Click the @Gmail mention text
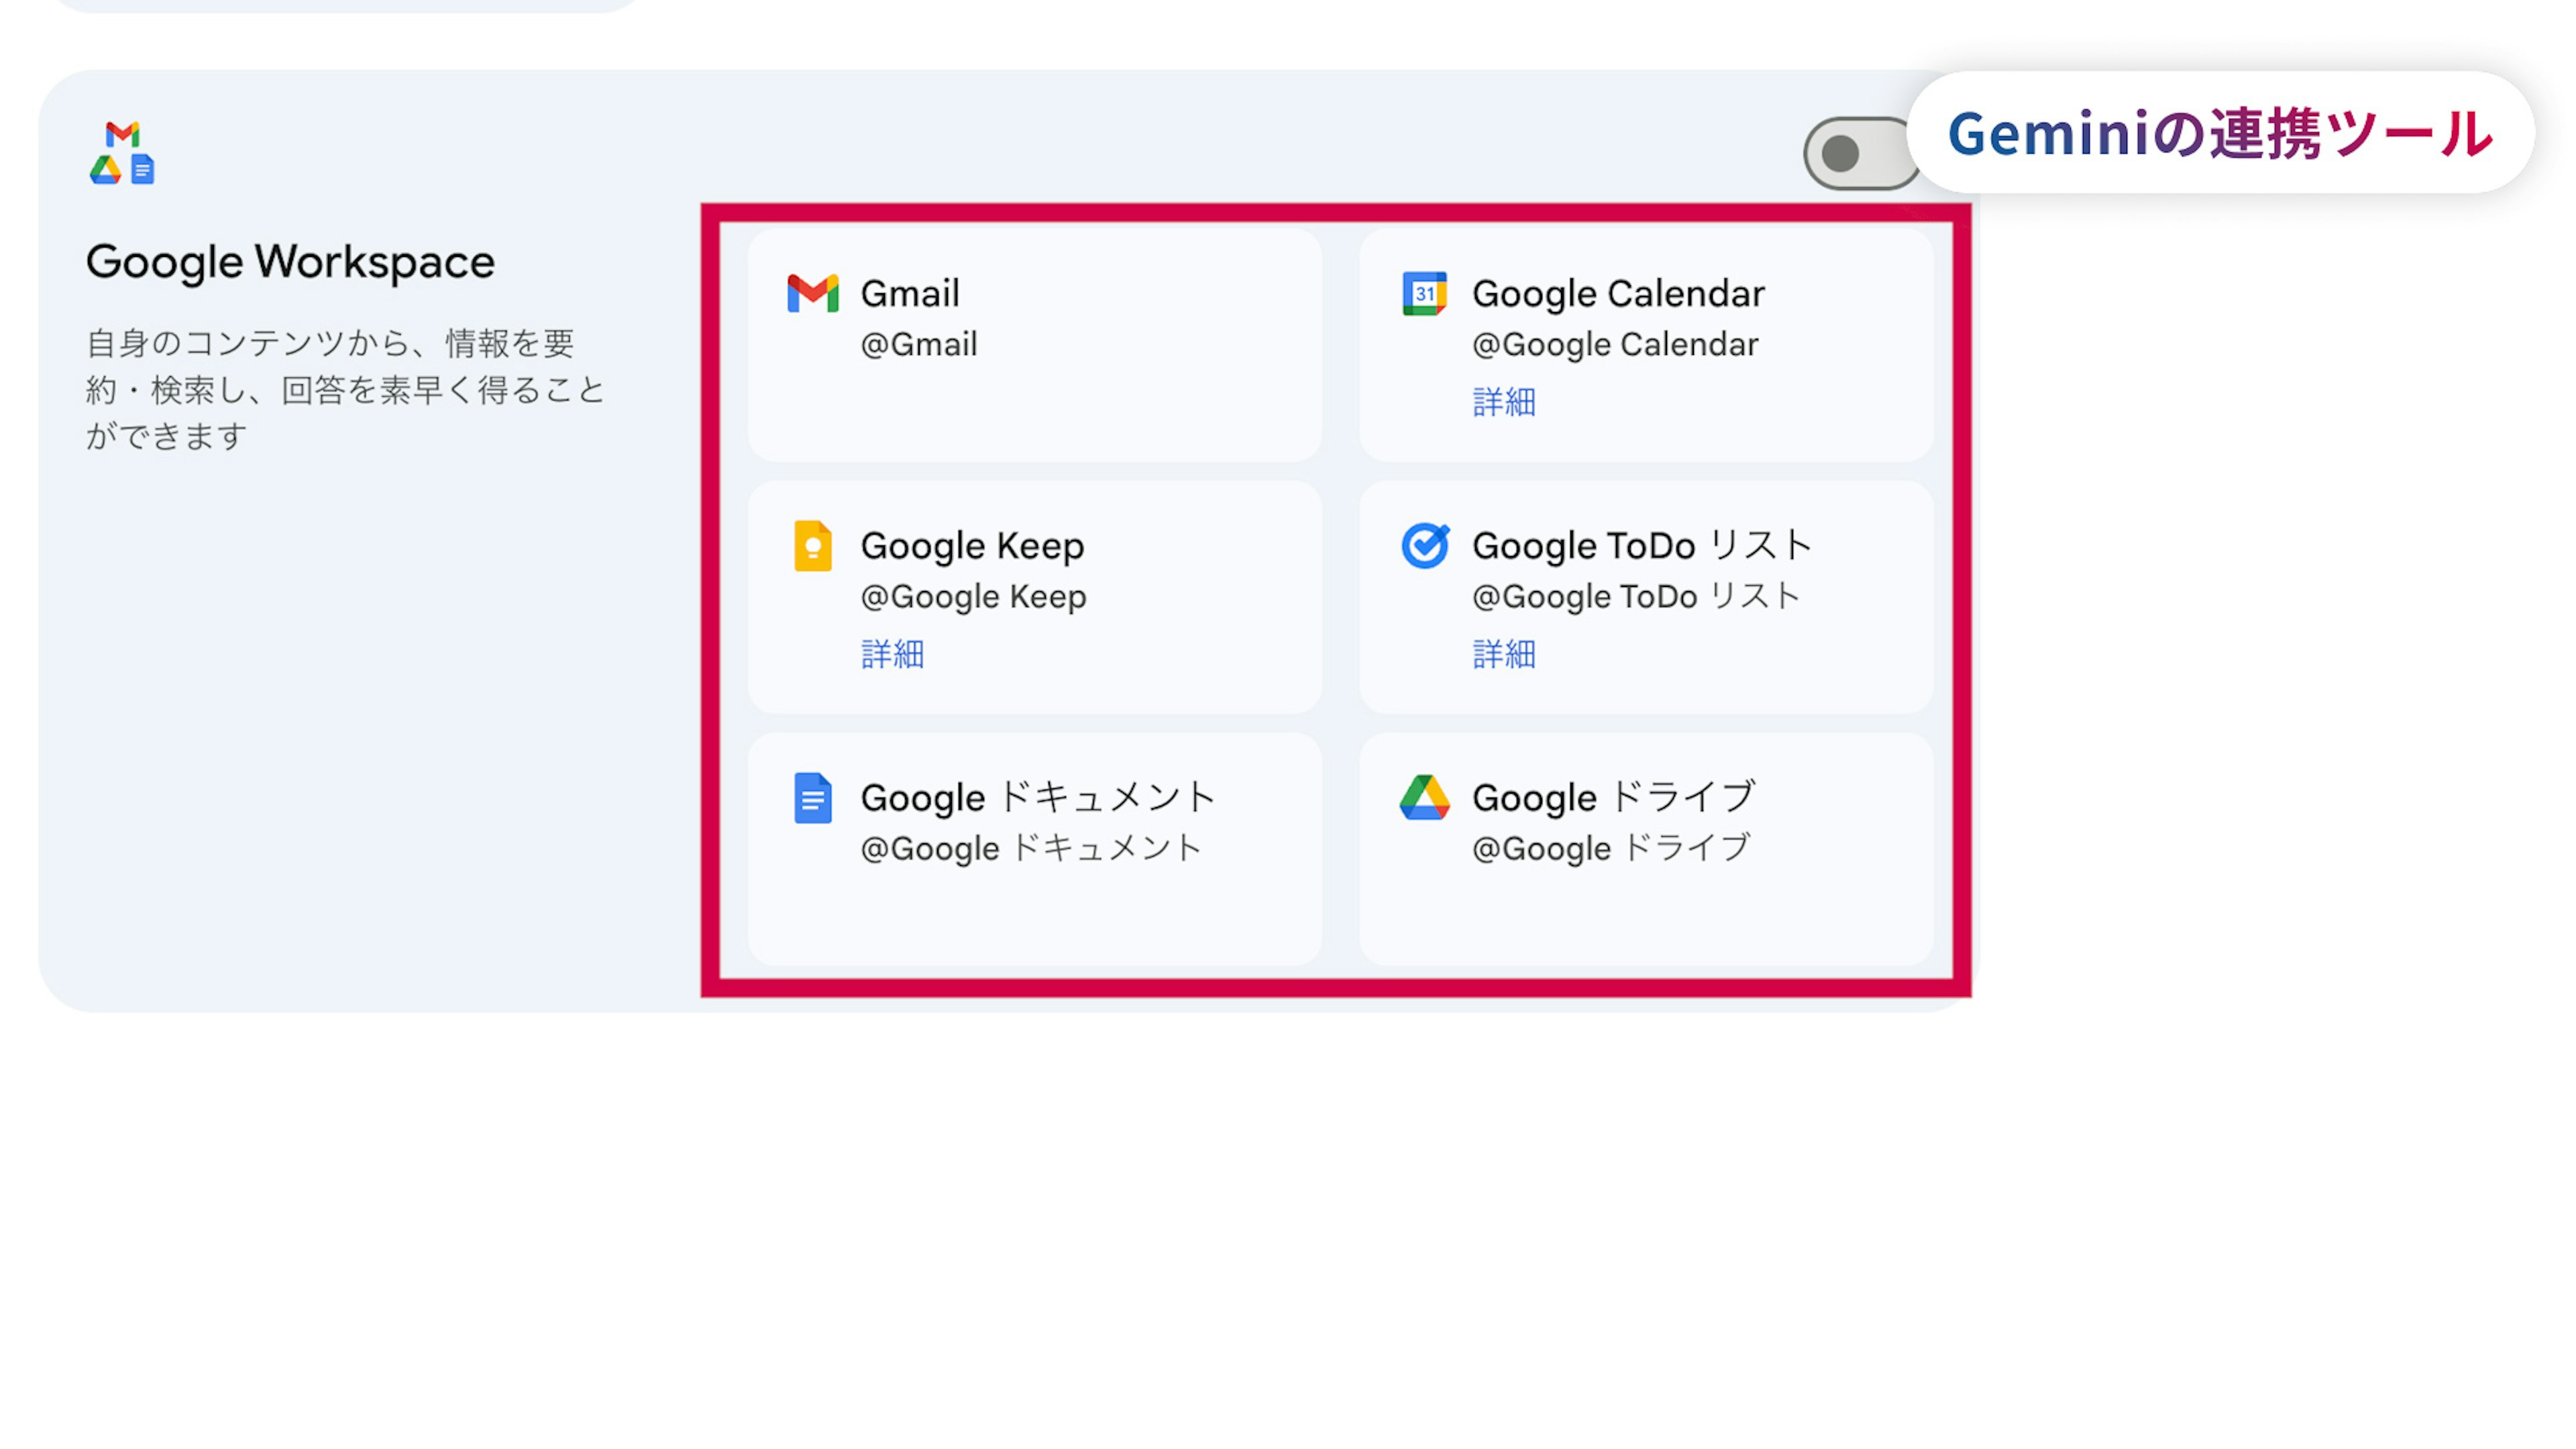The image size is (2576, 1449). coord(918,344)
